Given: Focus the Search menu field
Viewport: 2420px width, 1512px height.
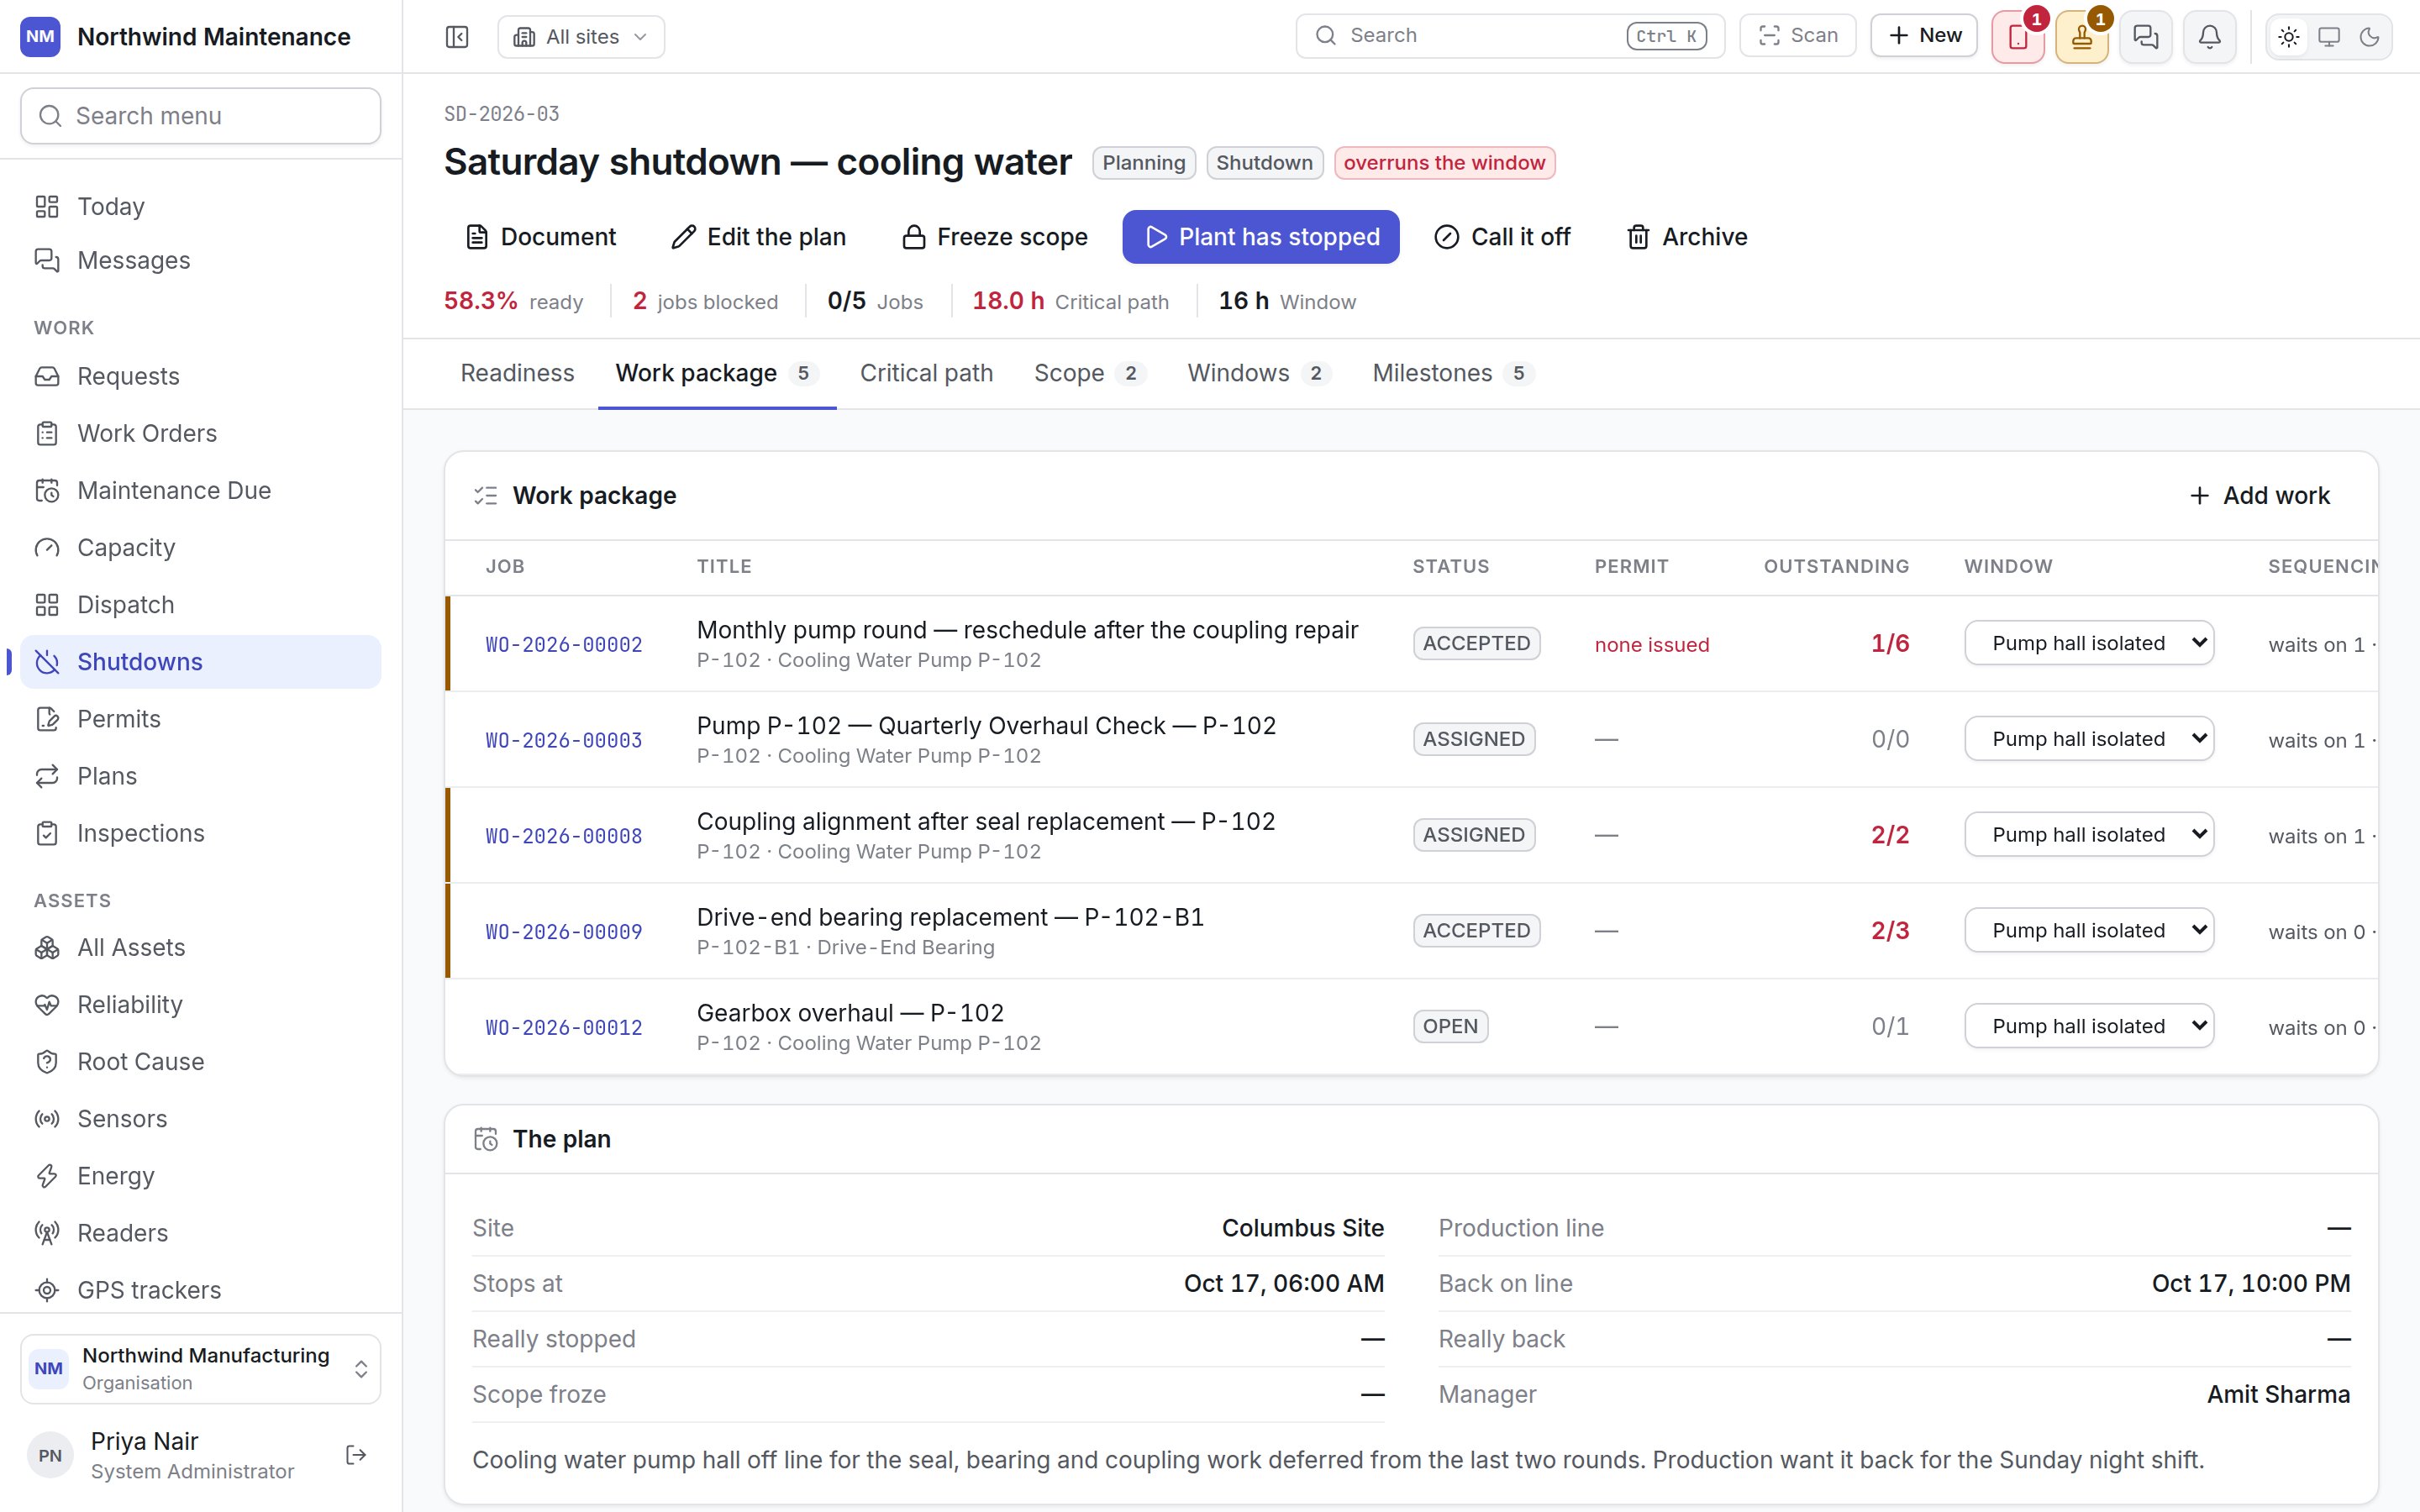Looking at the screenshot, I should (201, 116).
